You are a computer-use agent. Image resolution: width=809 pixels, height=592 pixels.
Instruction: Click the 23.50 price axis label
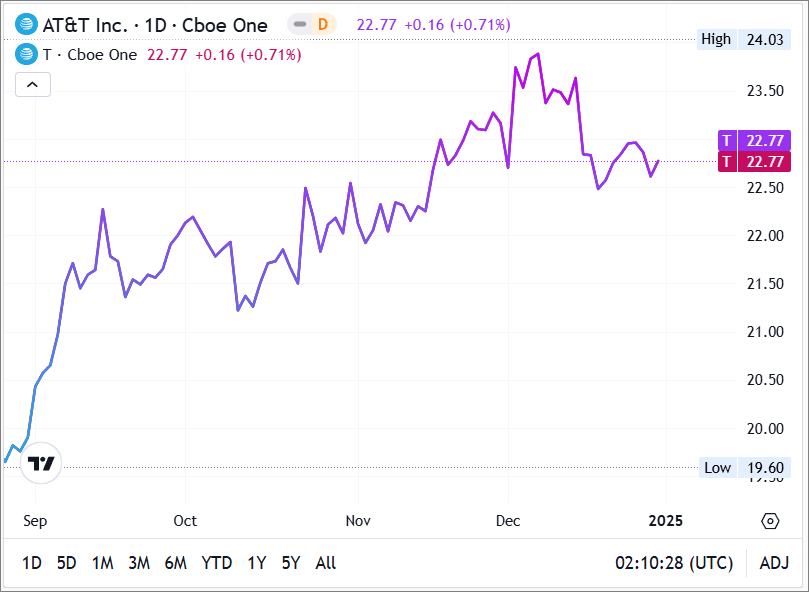pos(765,91)
